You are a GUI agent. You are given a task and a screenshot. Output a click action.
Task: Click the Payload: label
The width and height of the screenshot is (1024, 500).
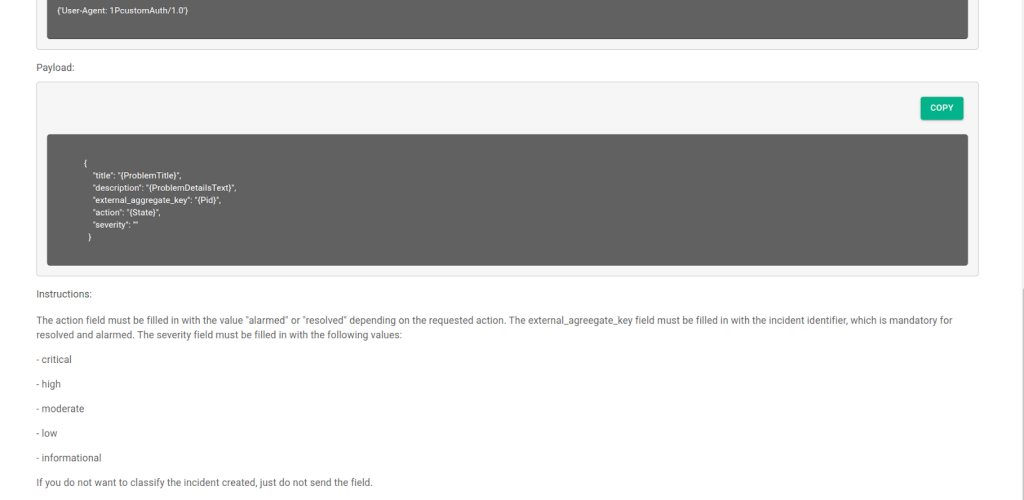click(56, 68)
